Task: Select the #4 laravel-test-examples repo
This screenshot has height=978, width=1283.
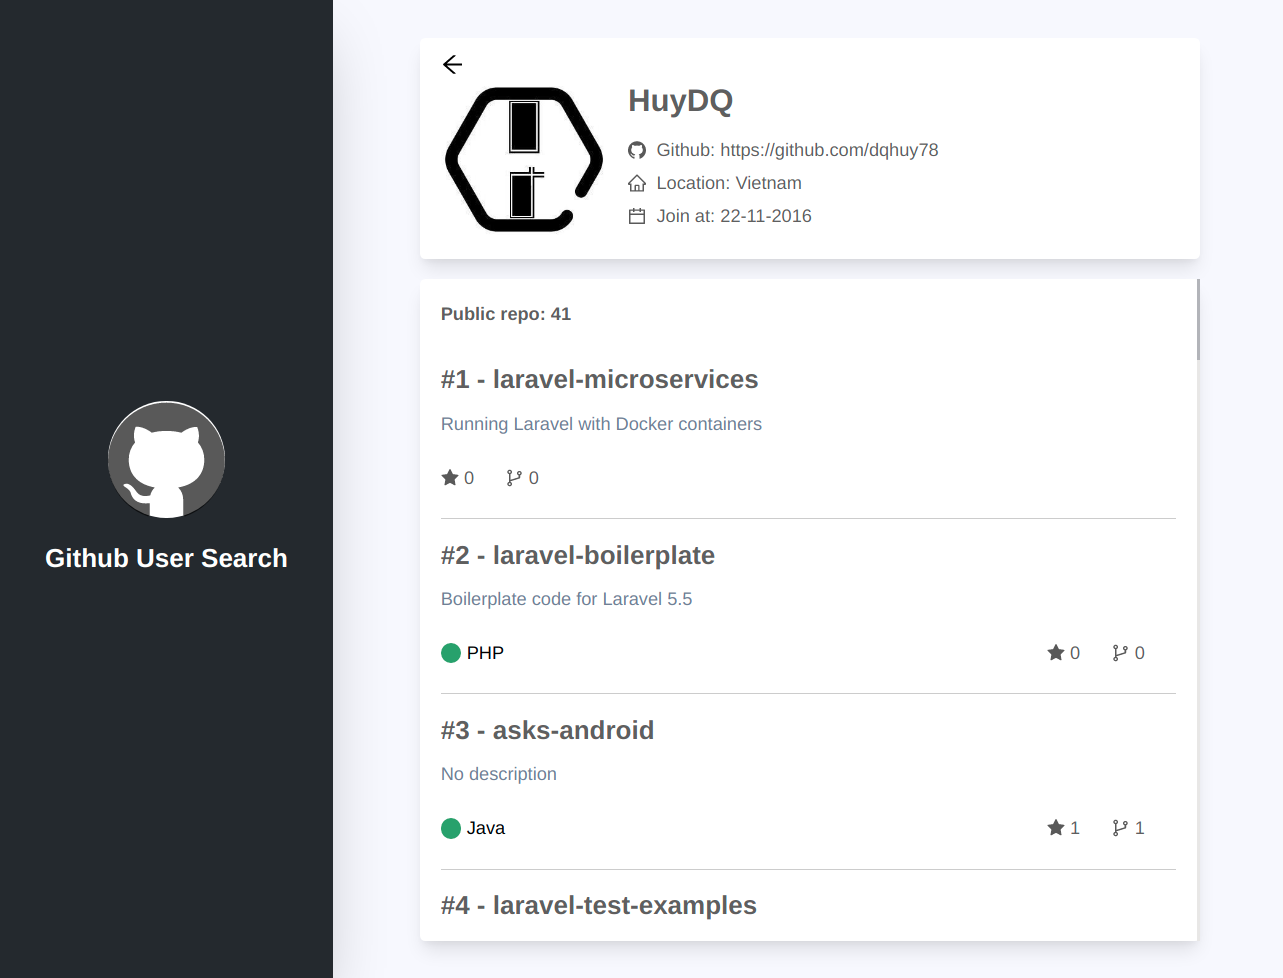Action: [598, 906]
